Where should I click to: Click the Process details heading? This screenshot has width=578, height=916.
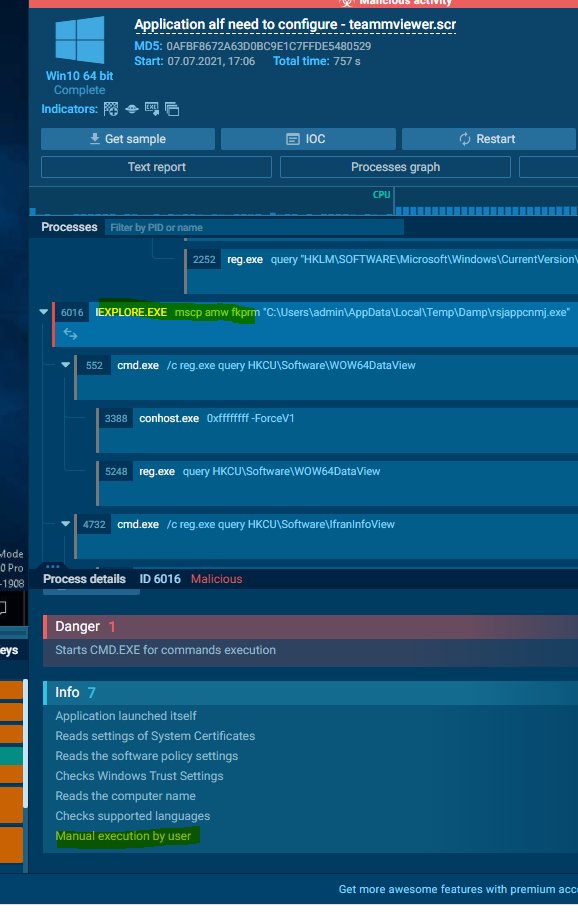84,579
